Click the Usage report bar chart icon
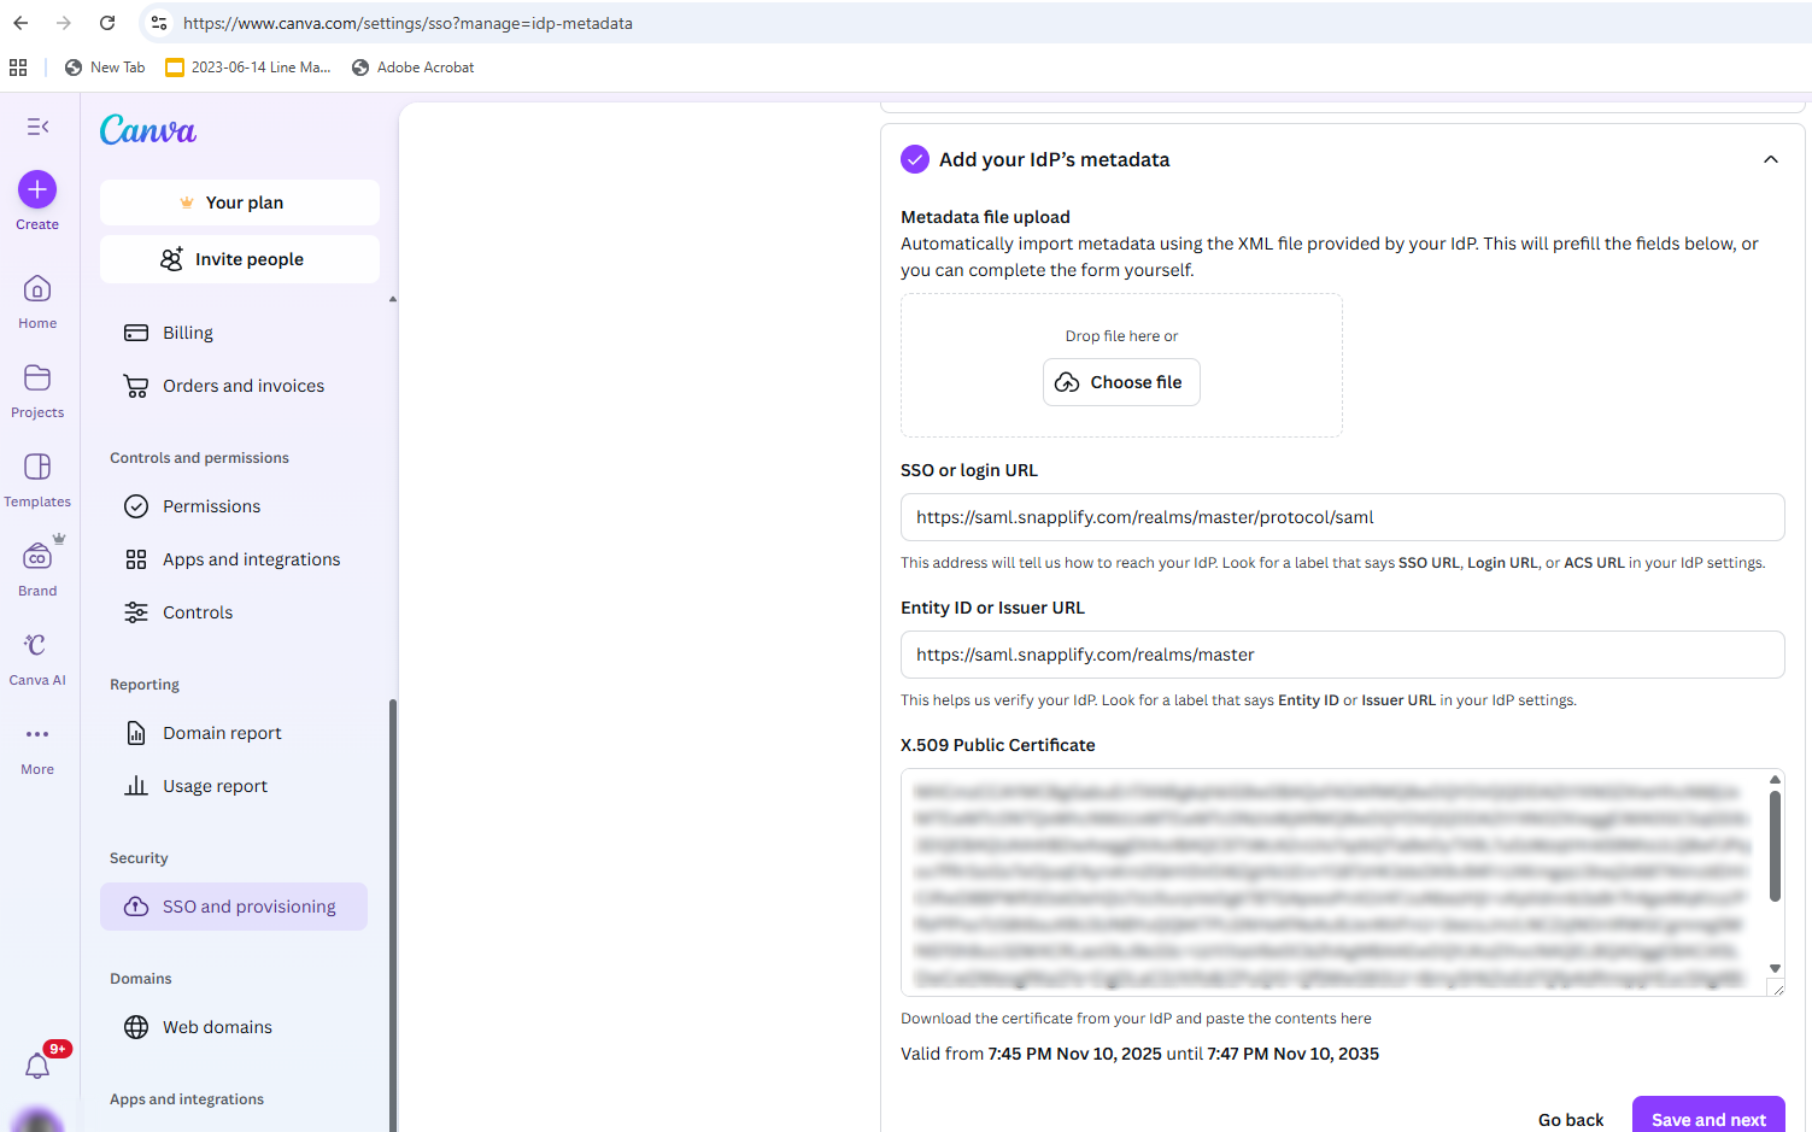Screen dimensions: 1812x1132 point(136,786)
